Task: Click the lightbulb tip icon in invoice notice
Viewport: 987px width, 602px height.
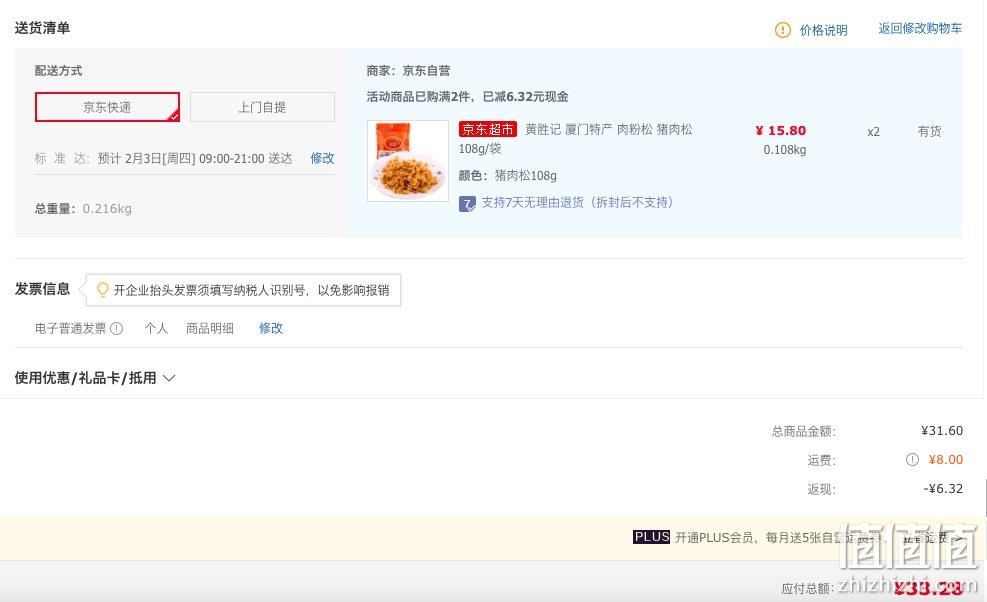Action: 102,290
